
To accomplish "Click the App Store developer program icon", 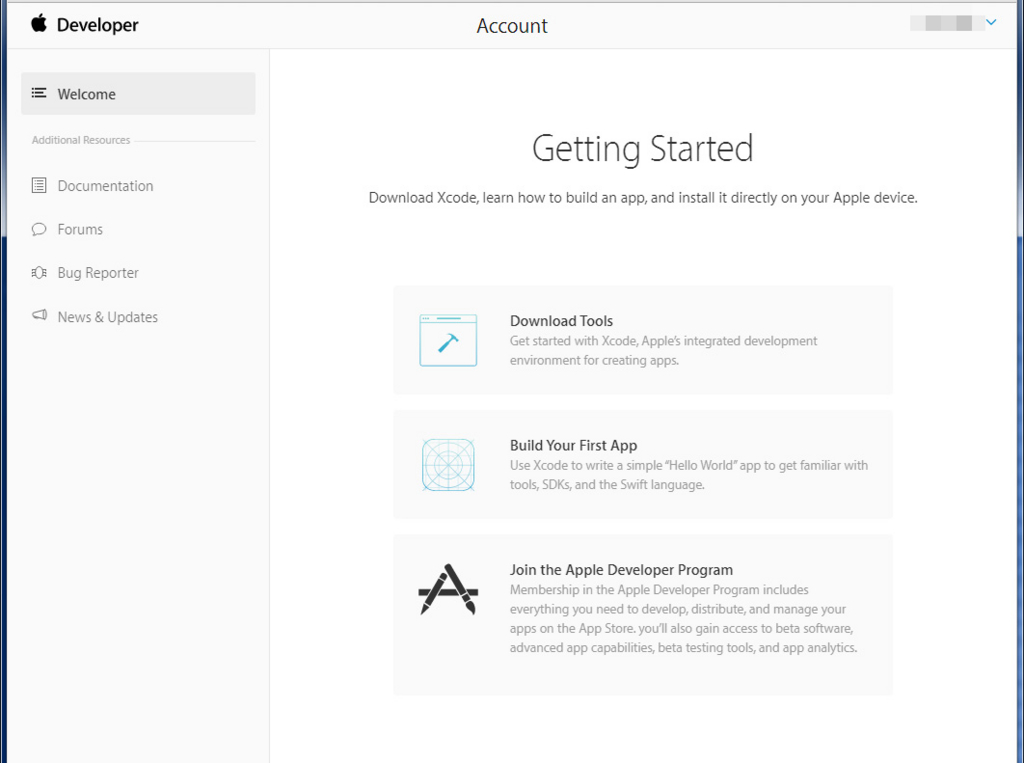I will point(448,589).
